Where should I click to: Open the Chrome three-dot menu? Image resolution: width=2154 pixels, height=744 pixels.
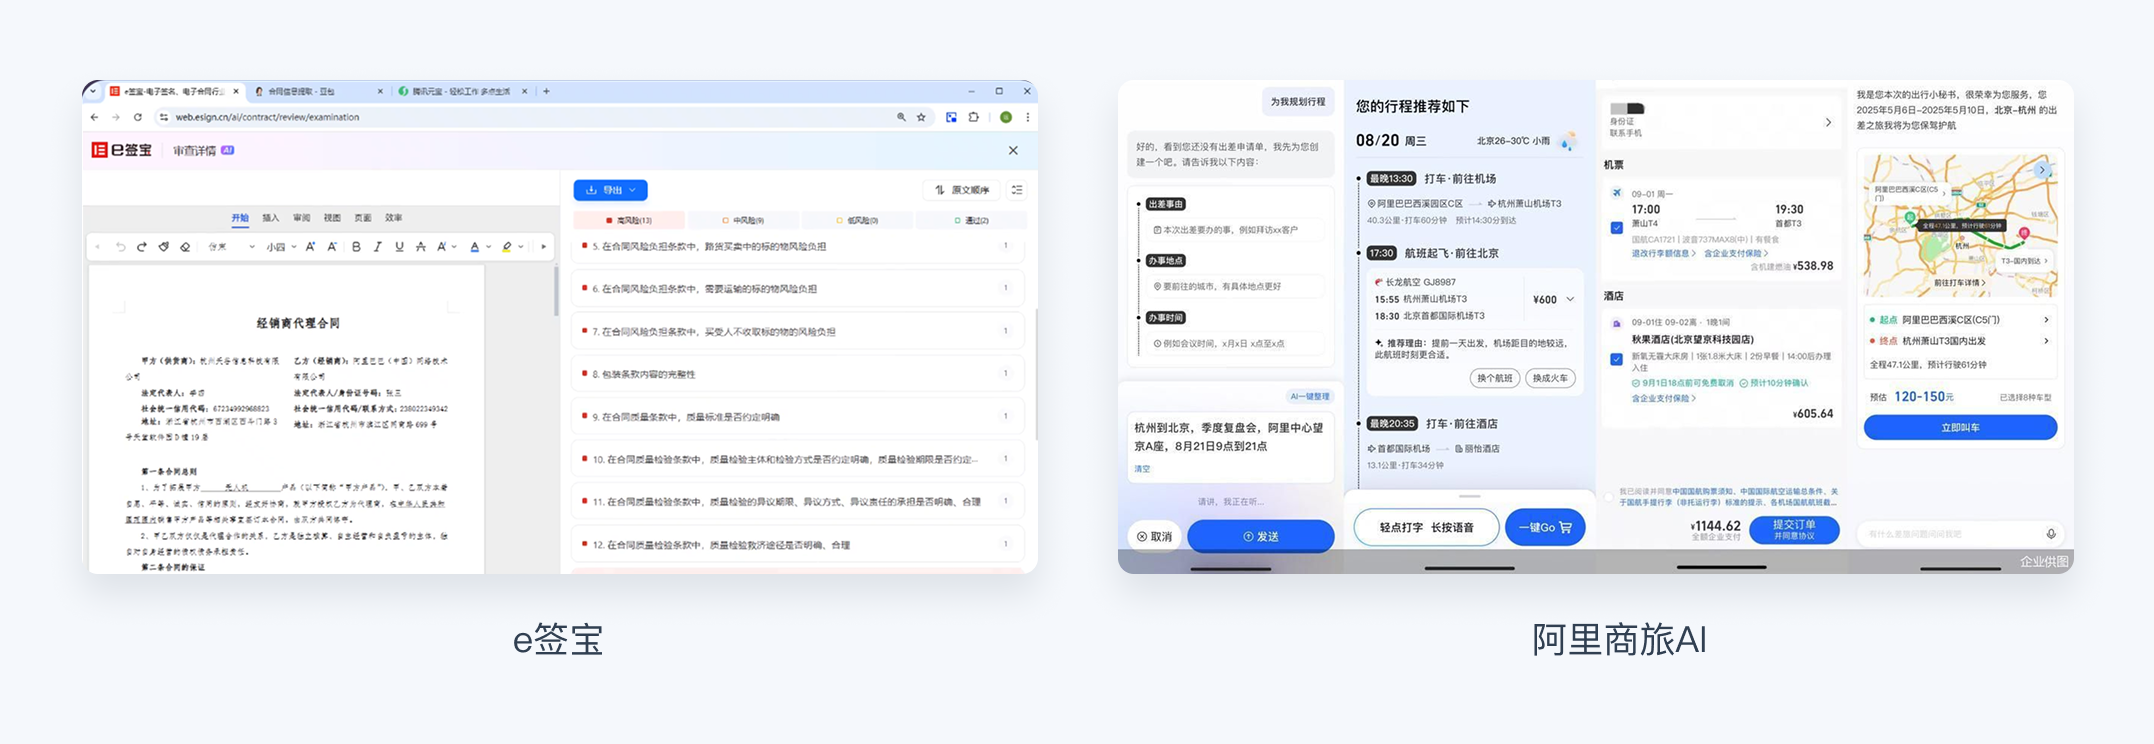point(1027,117)
